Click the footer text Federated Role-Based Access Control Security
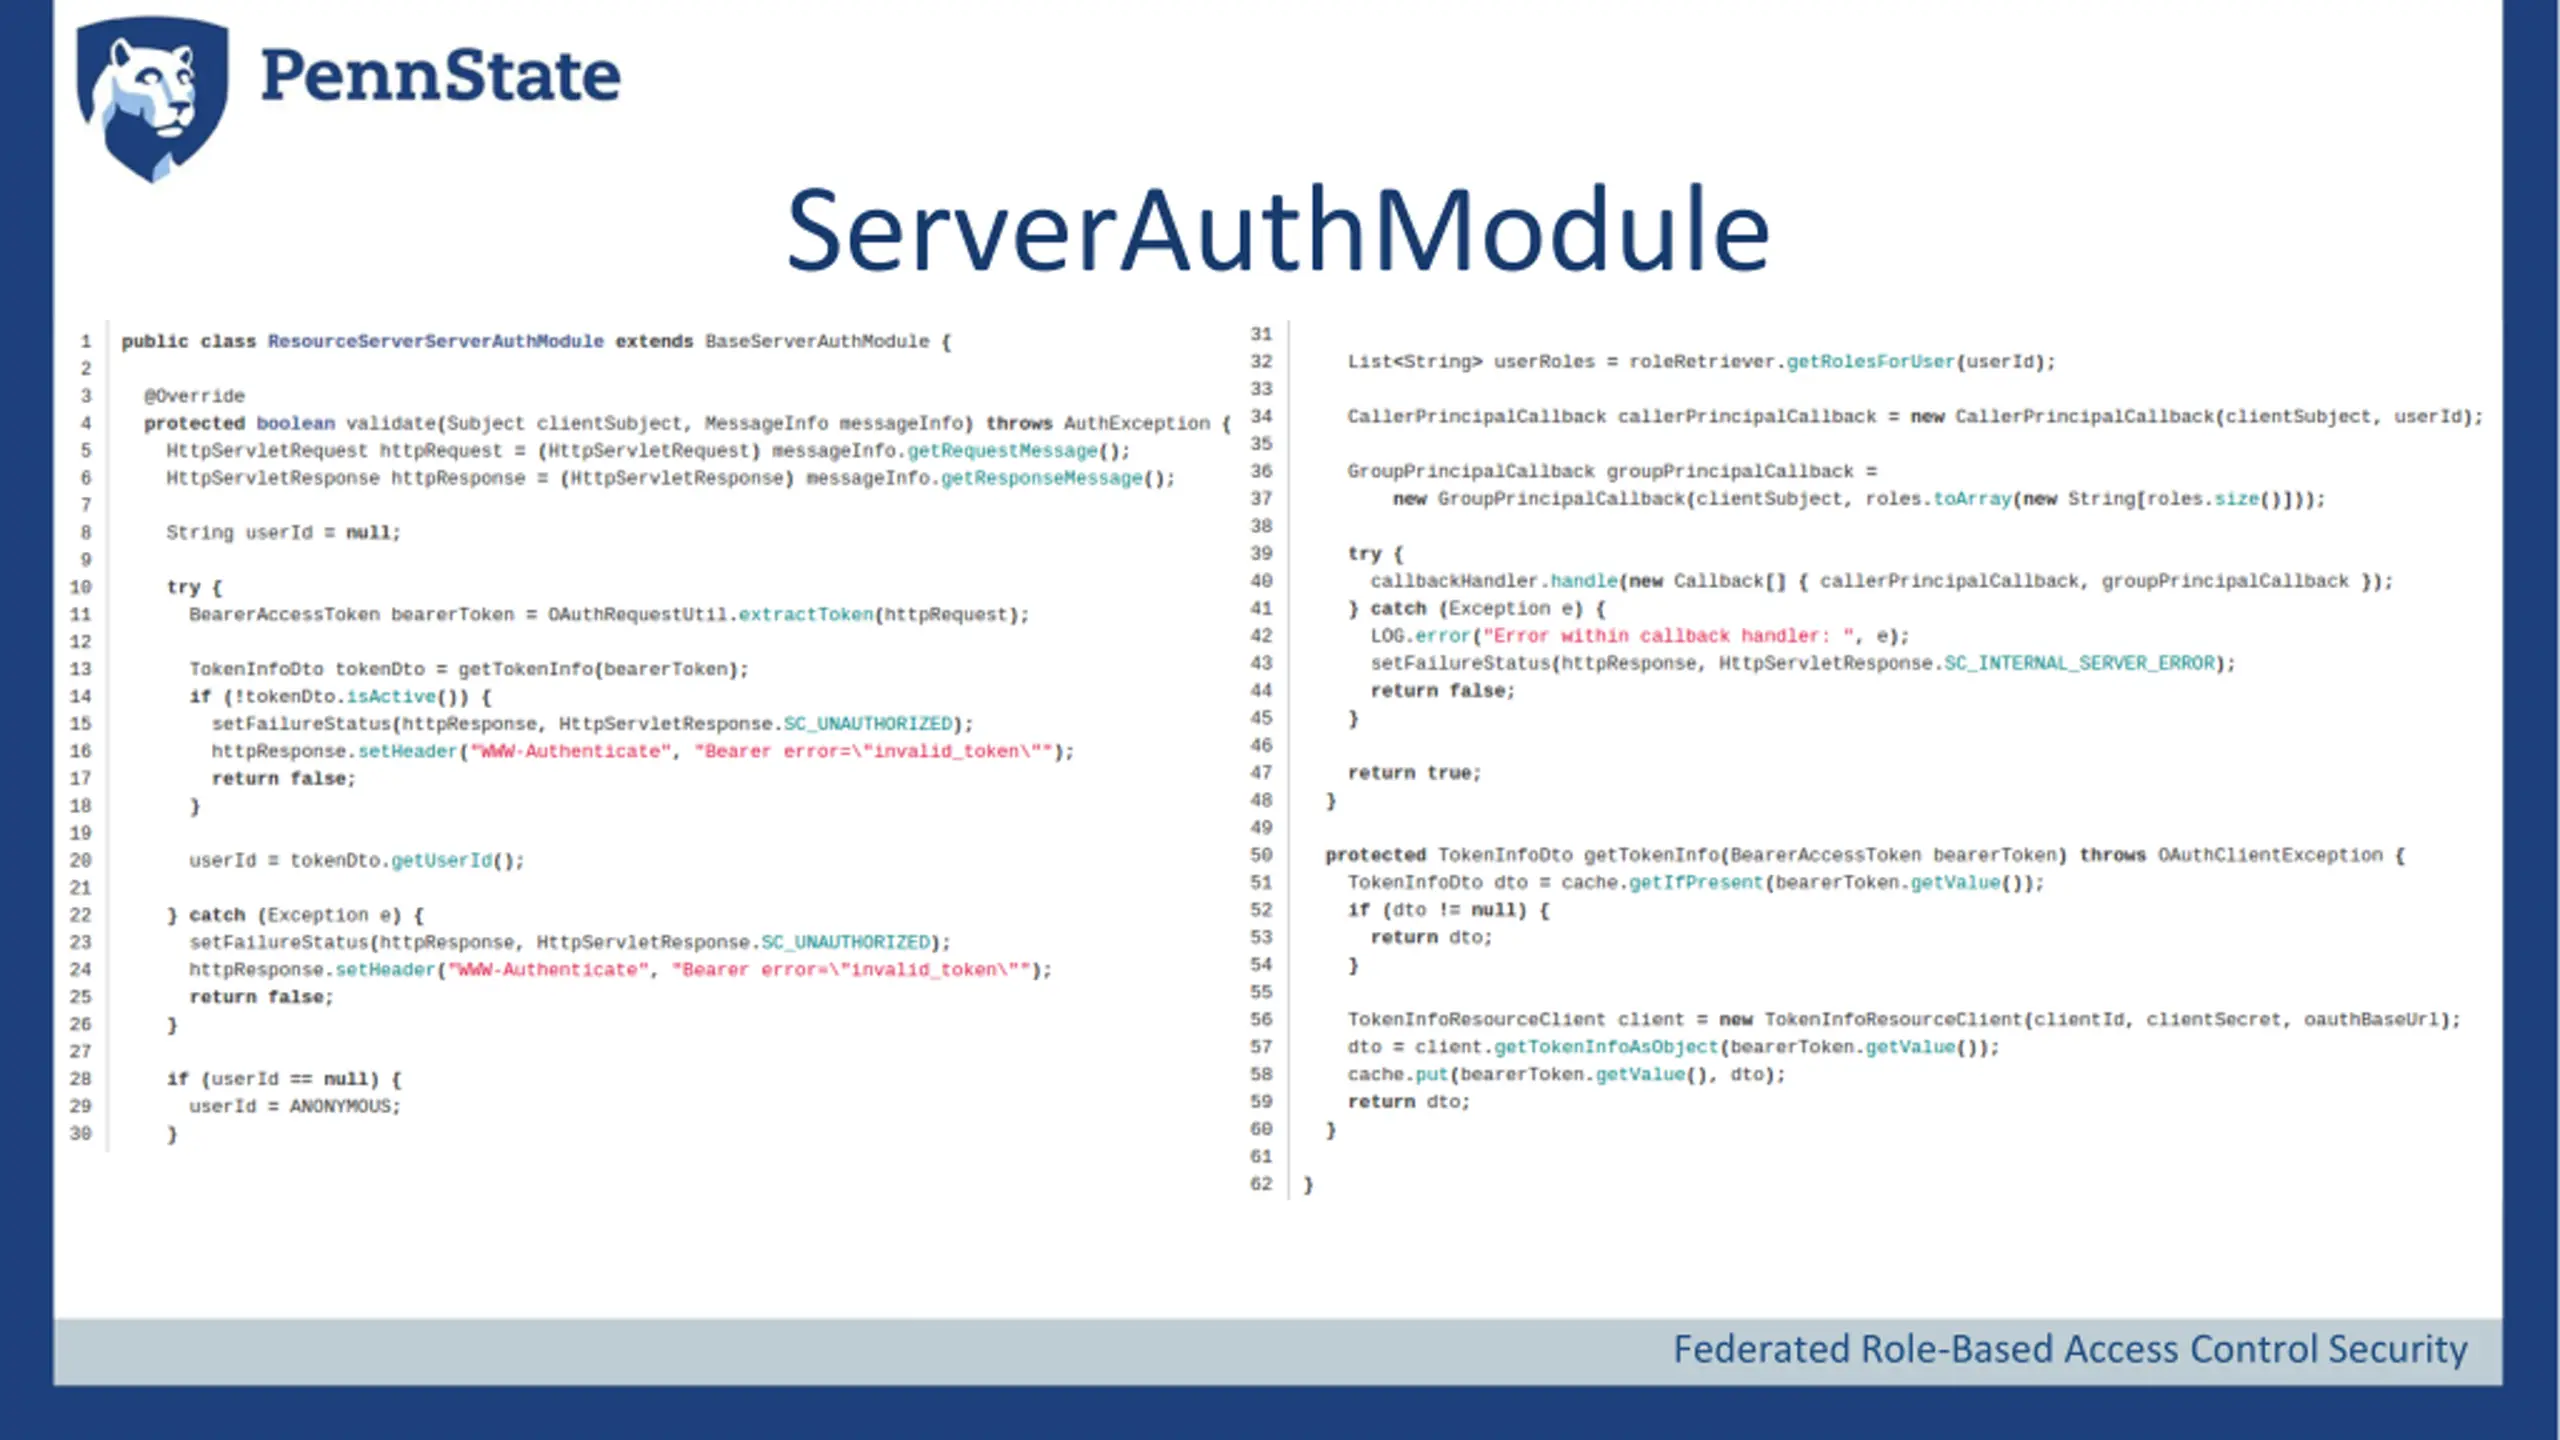This screenshot has width=2560, height=1440. 2070,1349
